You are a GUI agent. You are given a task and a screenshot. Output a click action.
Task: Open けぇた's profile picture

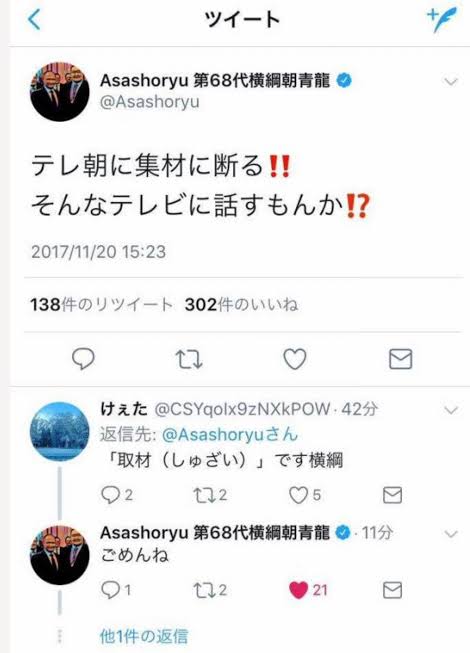tap(60, 431)
